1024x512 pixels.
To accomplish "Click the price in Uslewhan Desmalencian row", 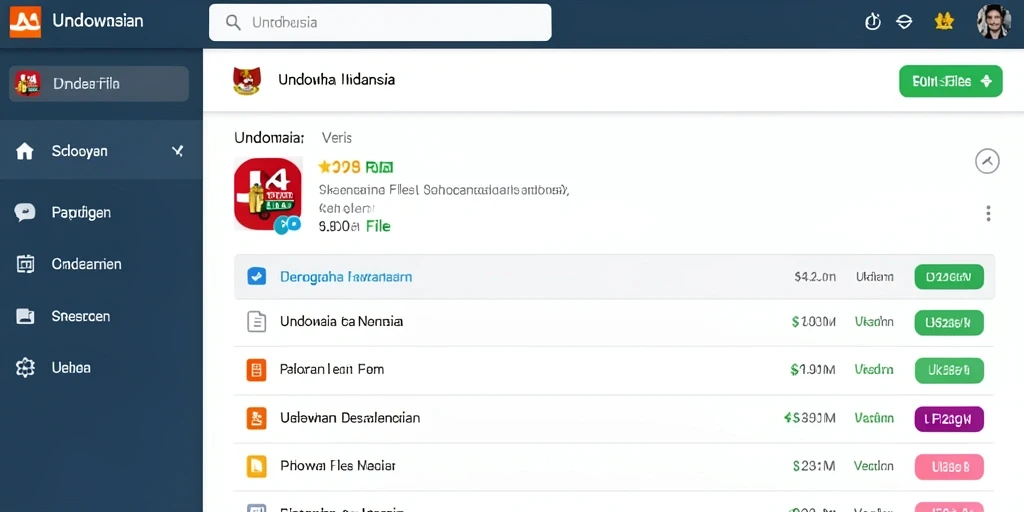I will click(x=810, y=418).
